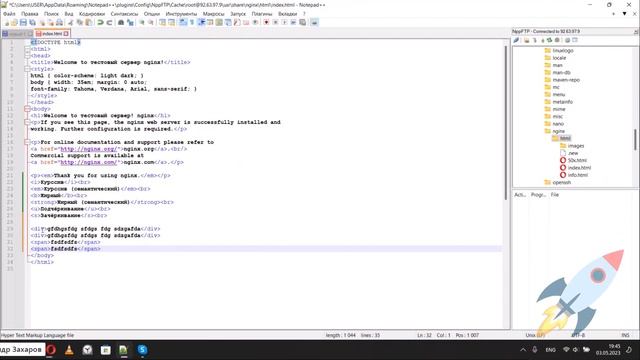This screenshot has width=640, height=360.
Task: Click the NppFTP window toolbar icon
Action: pos(314,22)
